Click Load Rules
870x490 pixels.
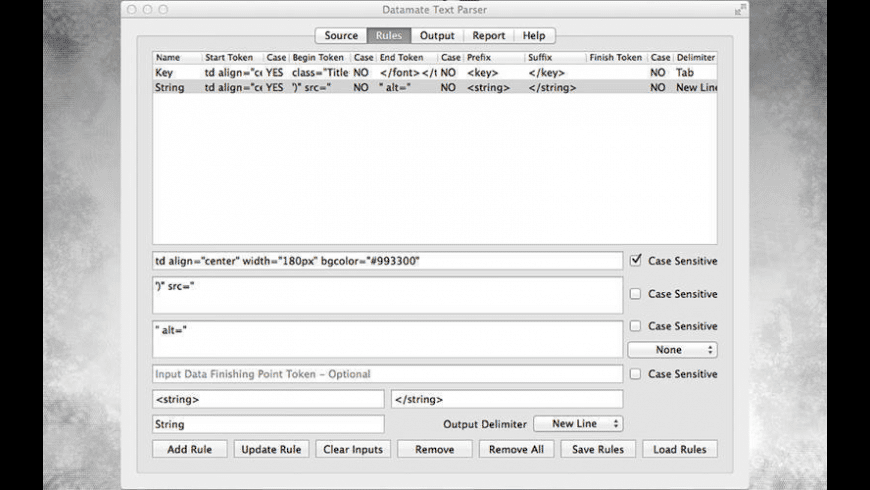(x=680, y=449)
